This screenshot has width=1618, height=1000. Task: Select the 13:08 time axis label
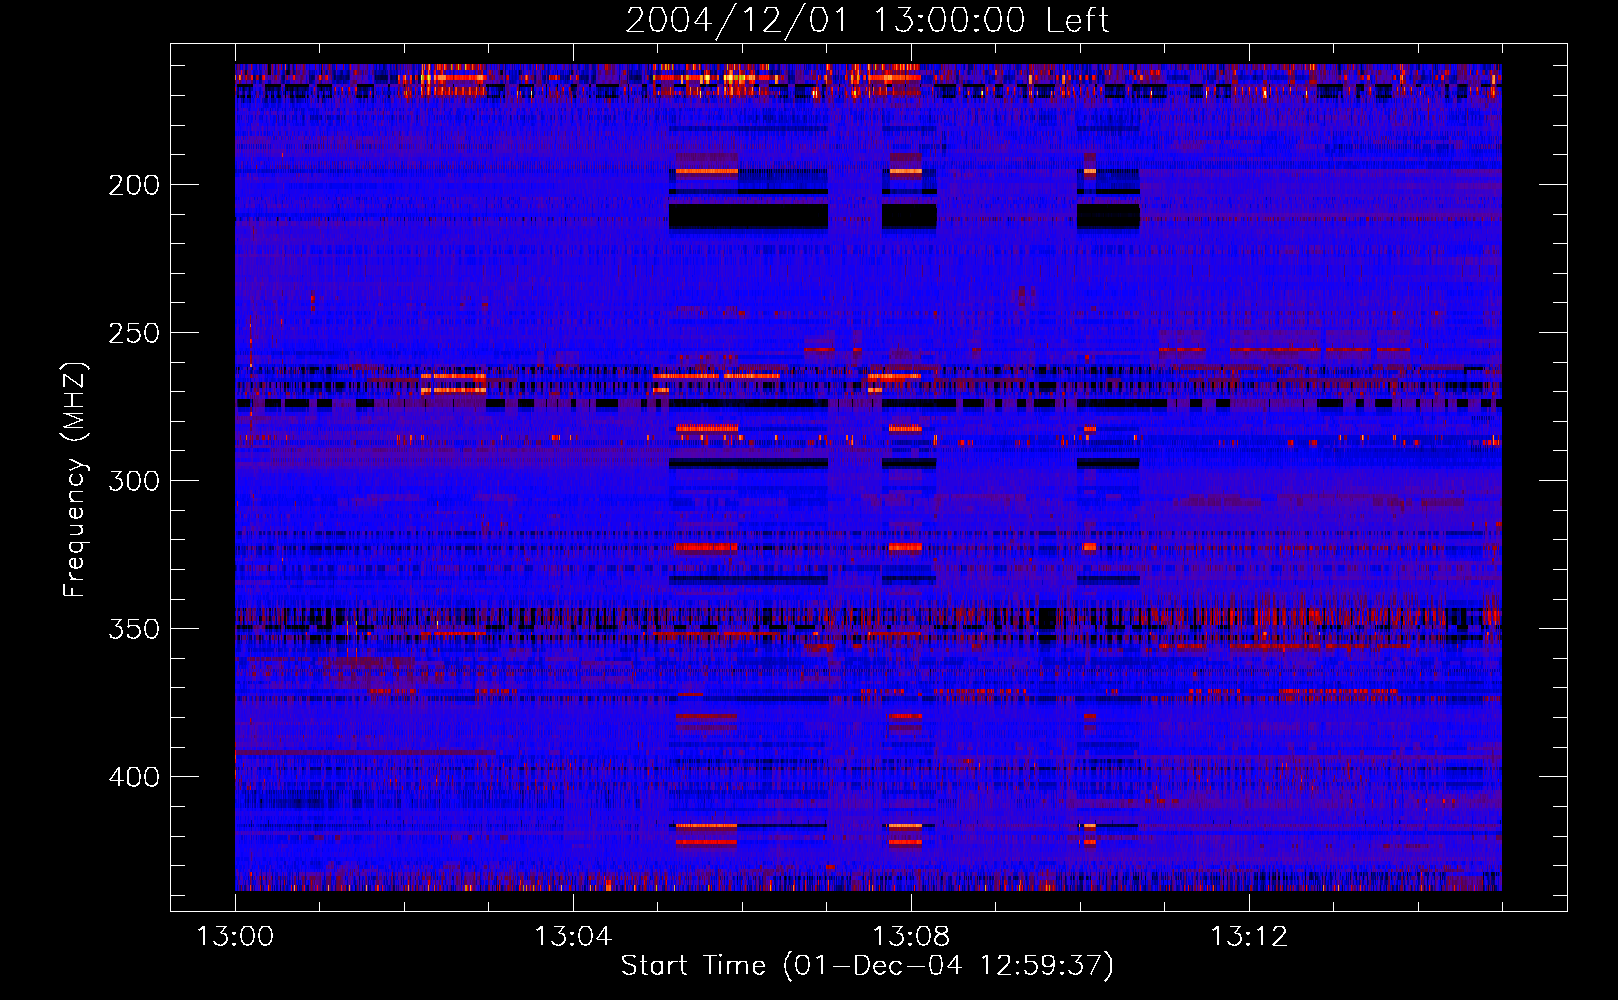pos(911,937)
